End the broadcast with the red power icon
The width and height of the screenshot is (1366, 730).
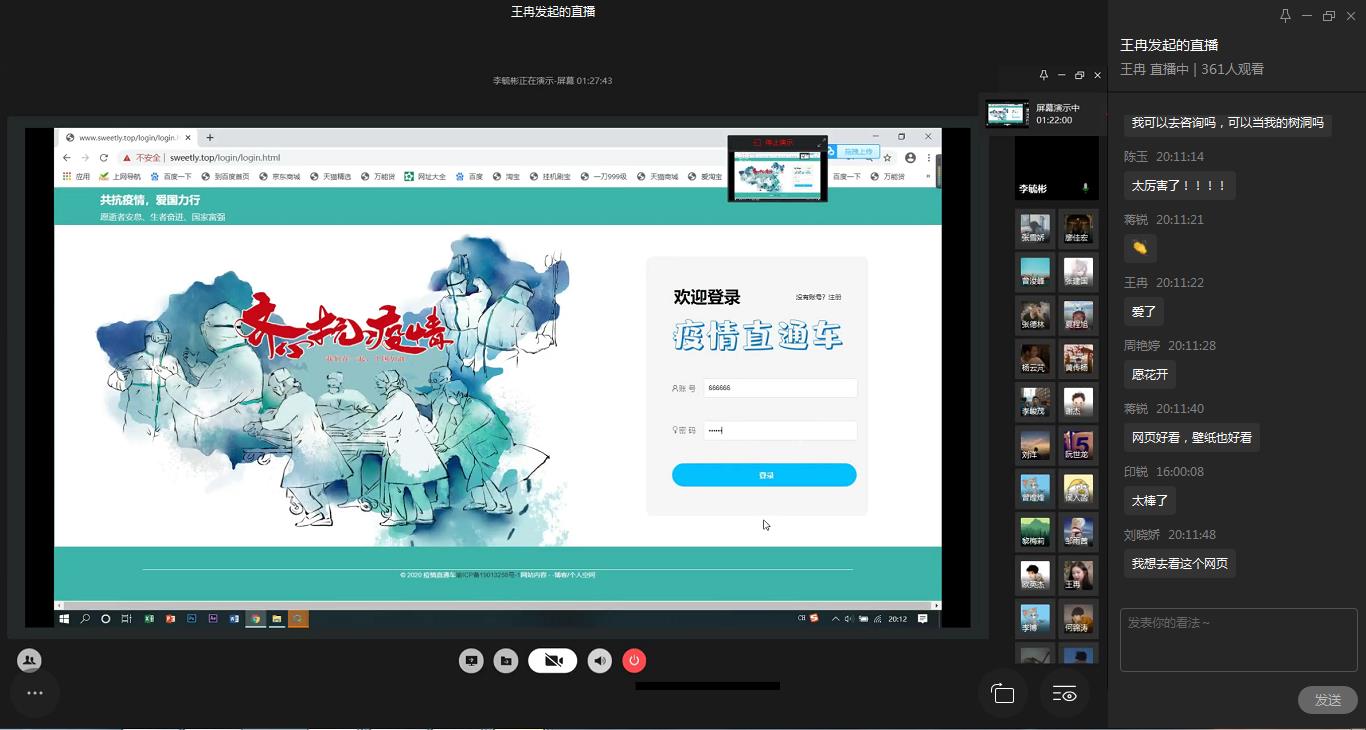tap(634, 660)
